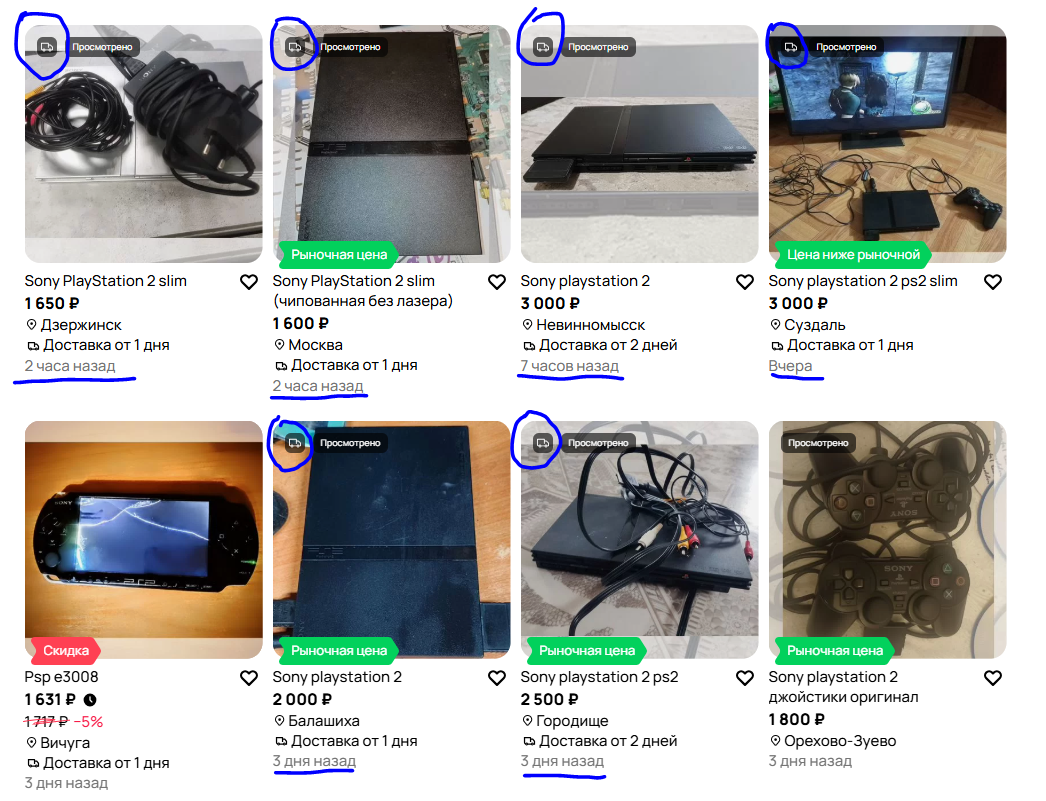Click the Рыночная цена badge on the Moscow listing
Screen dimensions: 1046x801
click(339, 255)
